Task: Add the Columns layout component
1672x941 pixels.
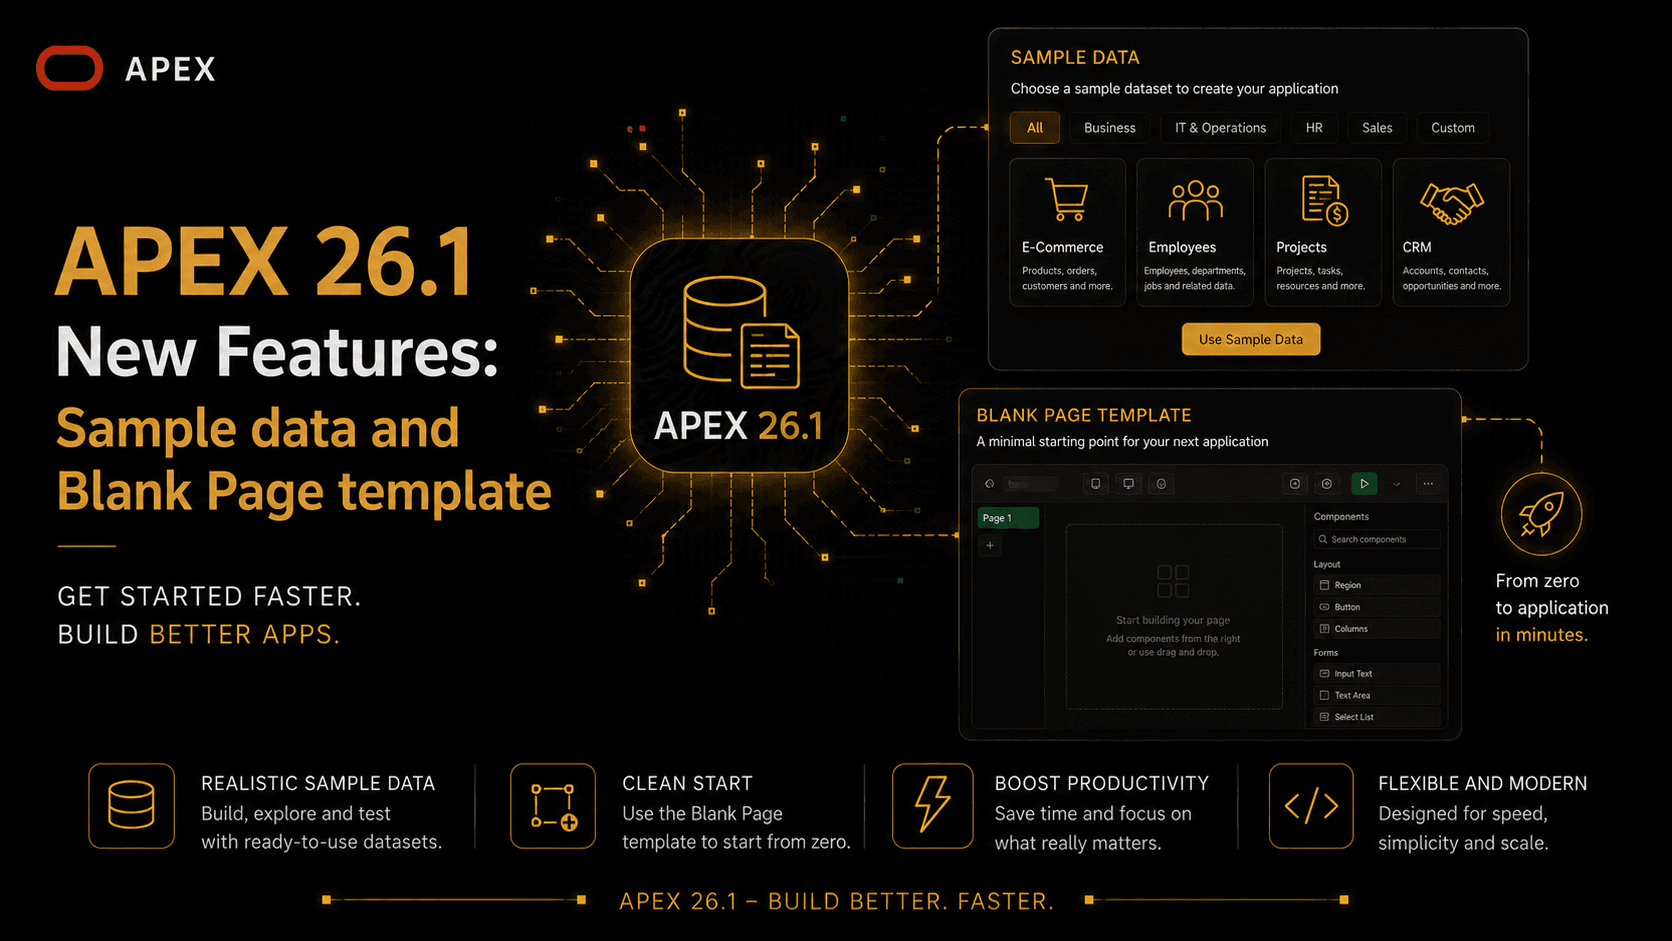Action: click(1377, 629)
